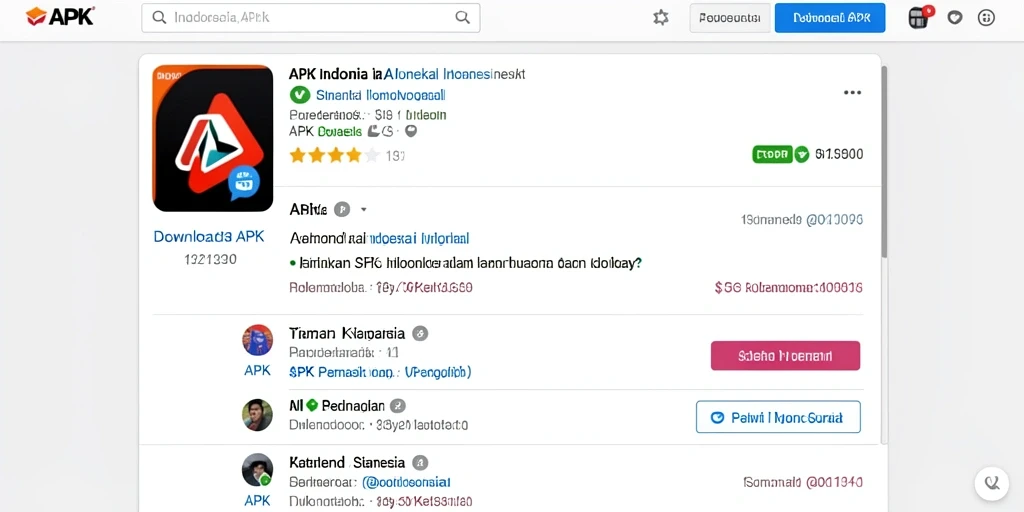Open the blue '$PK Pemask' link

(380, 372)
